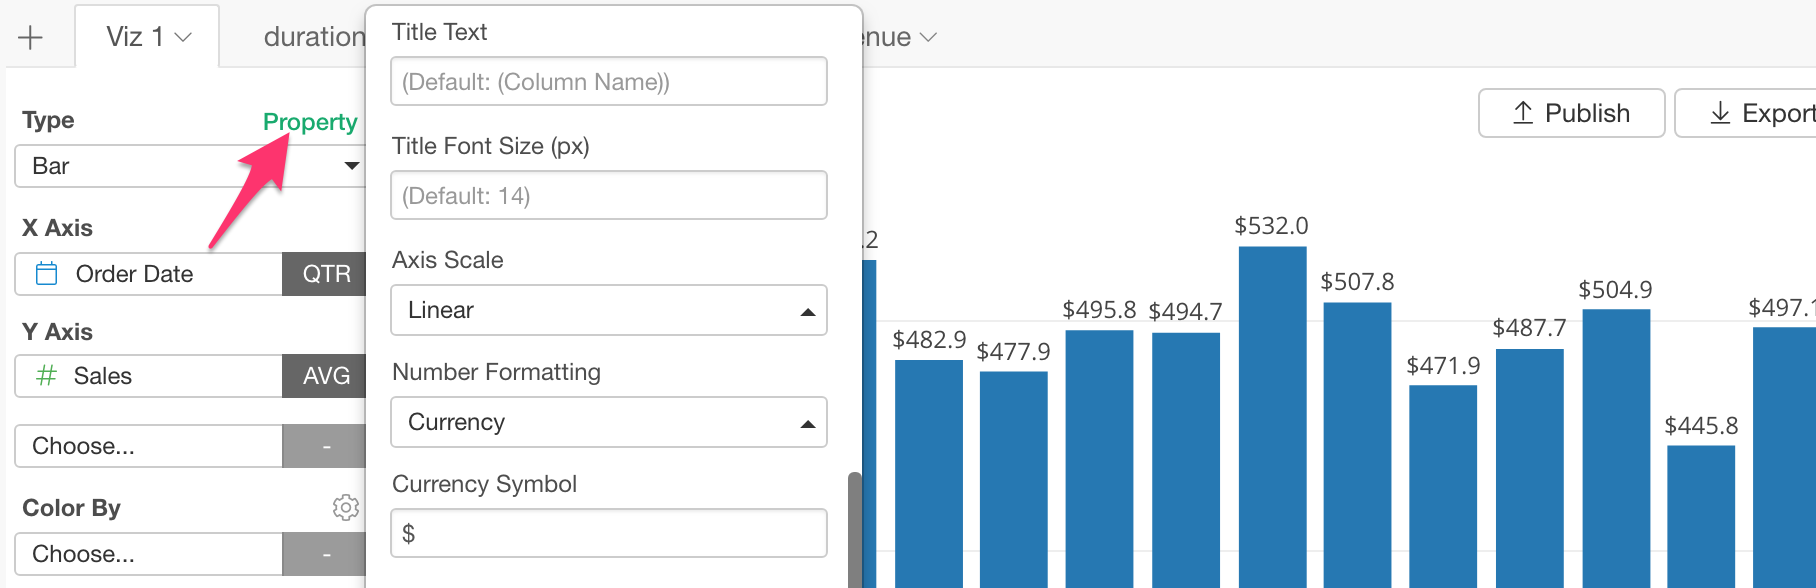Viewport: 1816px width, 588px height.
Task: Click the calendar icon beside Order Date
Action: (46, 274)
